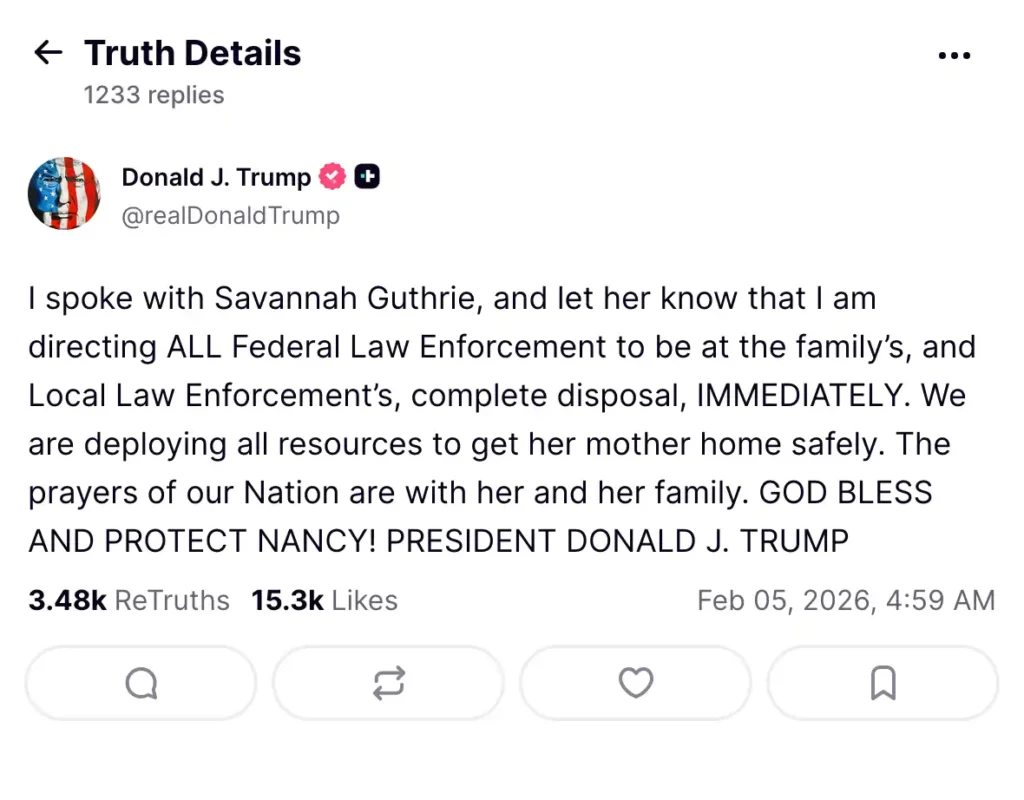
Task: Click the Feb 05, 2026 timestamp
Action: click(x=845, y=600)
